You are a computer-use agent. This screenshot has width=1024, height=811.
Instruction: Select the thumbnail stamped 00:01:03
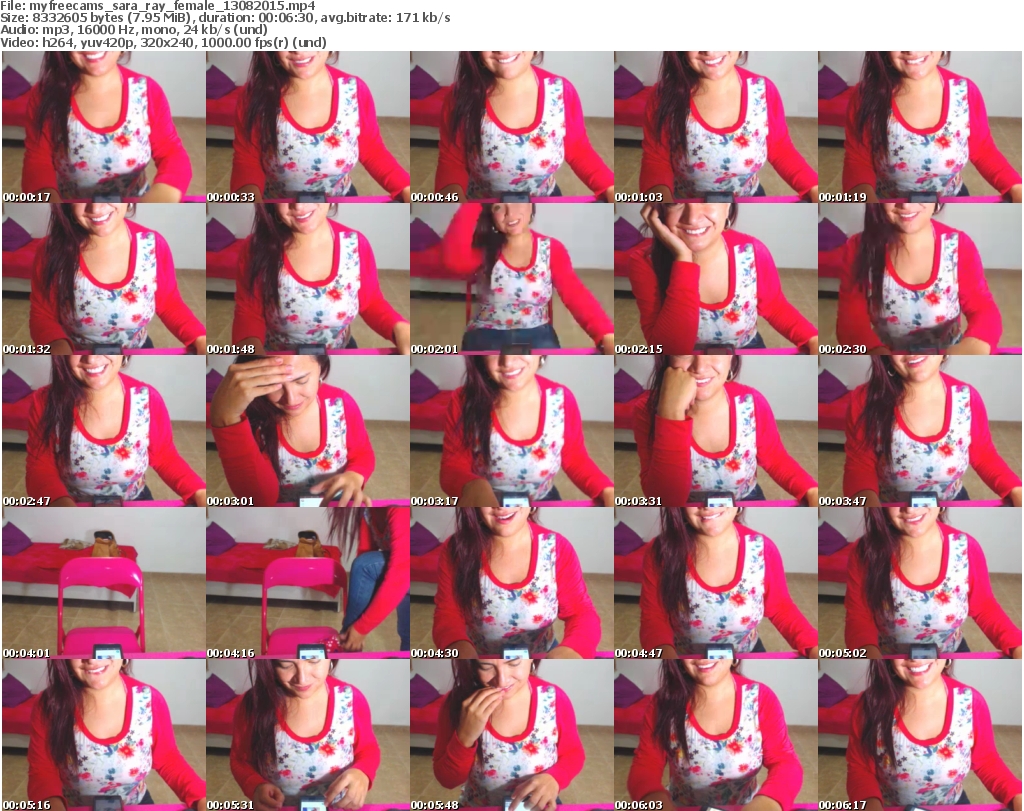[x=716, y=127]
